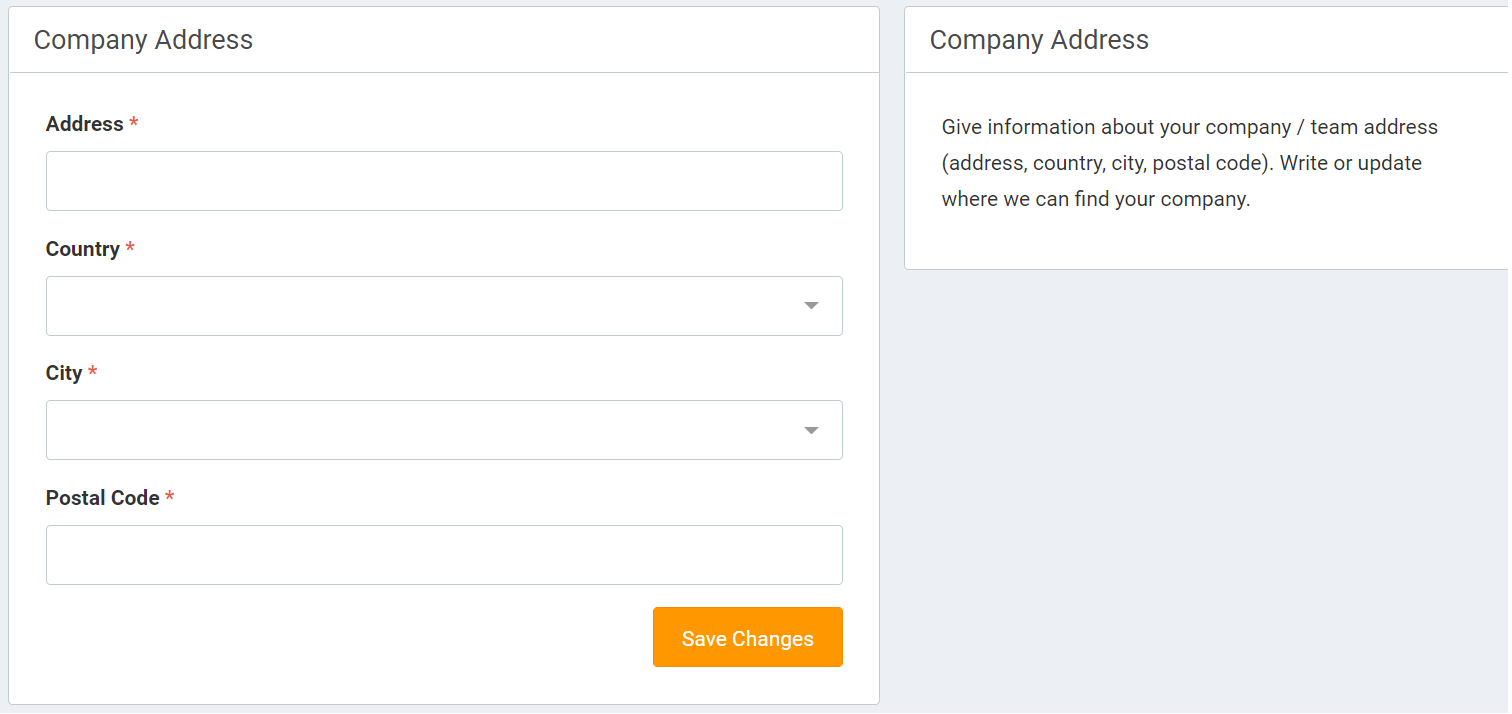Click the City dropdown arrow icon
This screenshot has width=1512, height=714.
pyautogui.click(x=811, y=431)
